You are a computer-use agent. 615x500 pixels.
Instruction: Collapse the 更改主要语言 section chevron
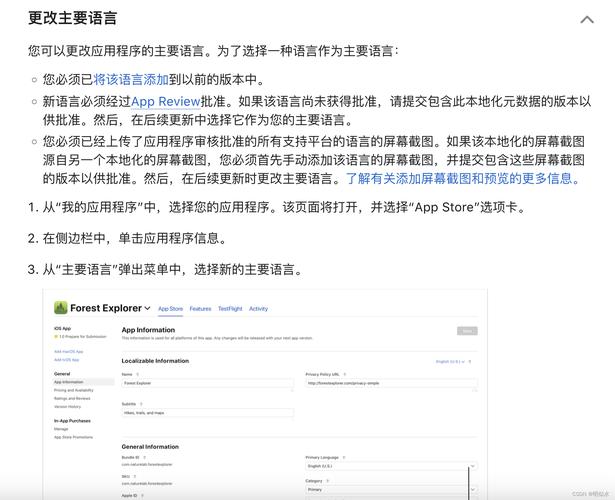587,20
